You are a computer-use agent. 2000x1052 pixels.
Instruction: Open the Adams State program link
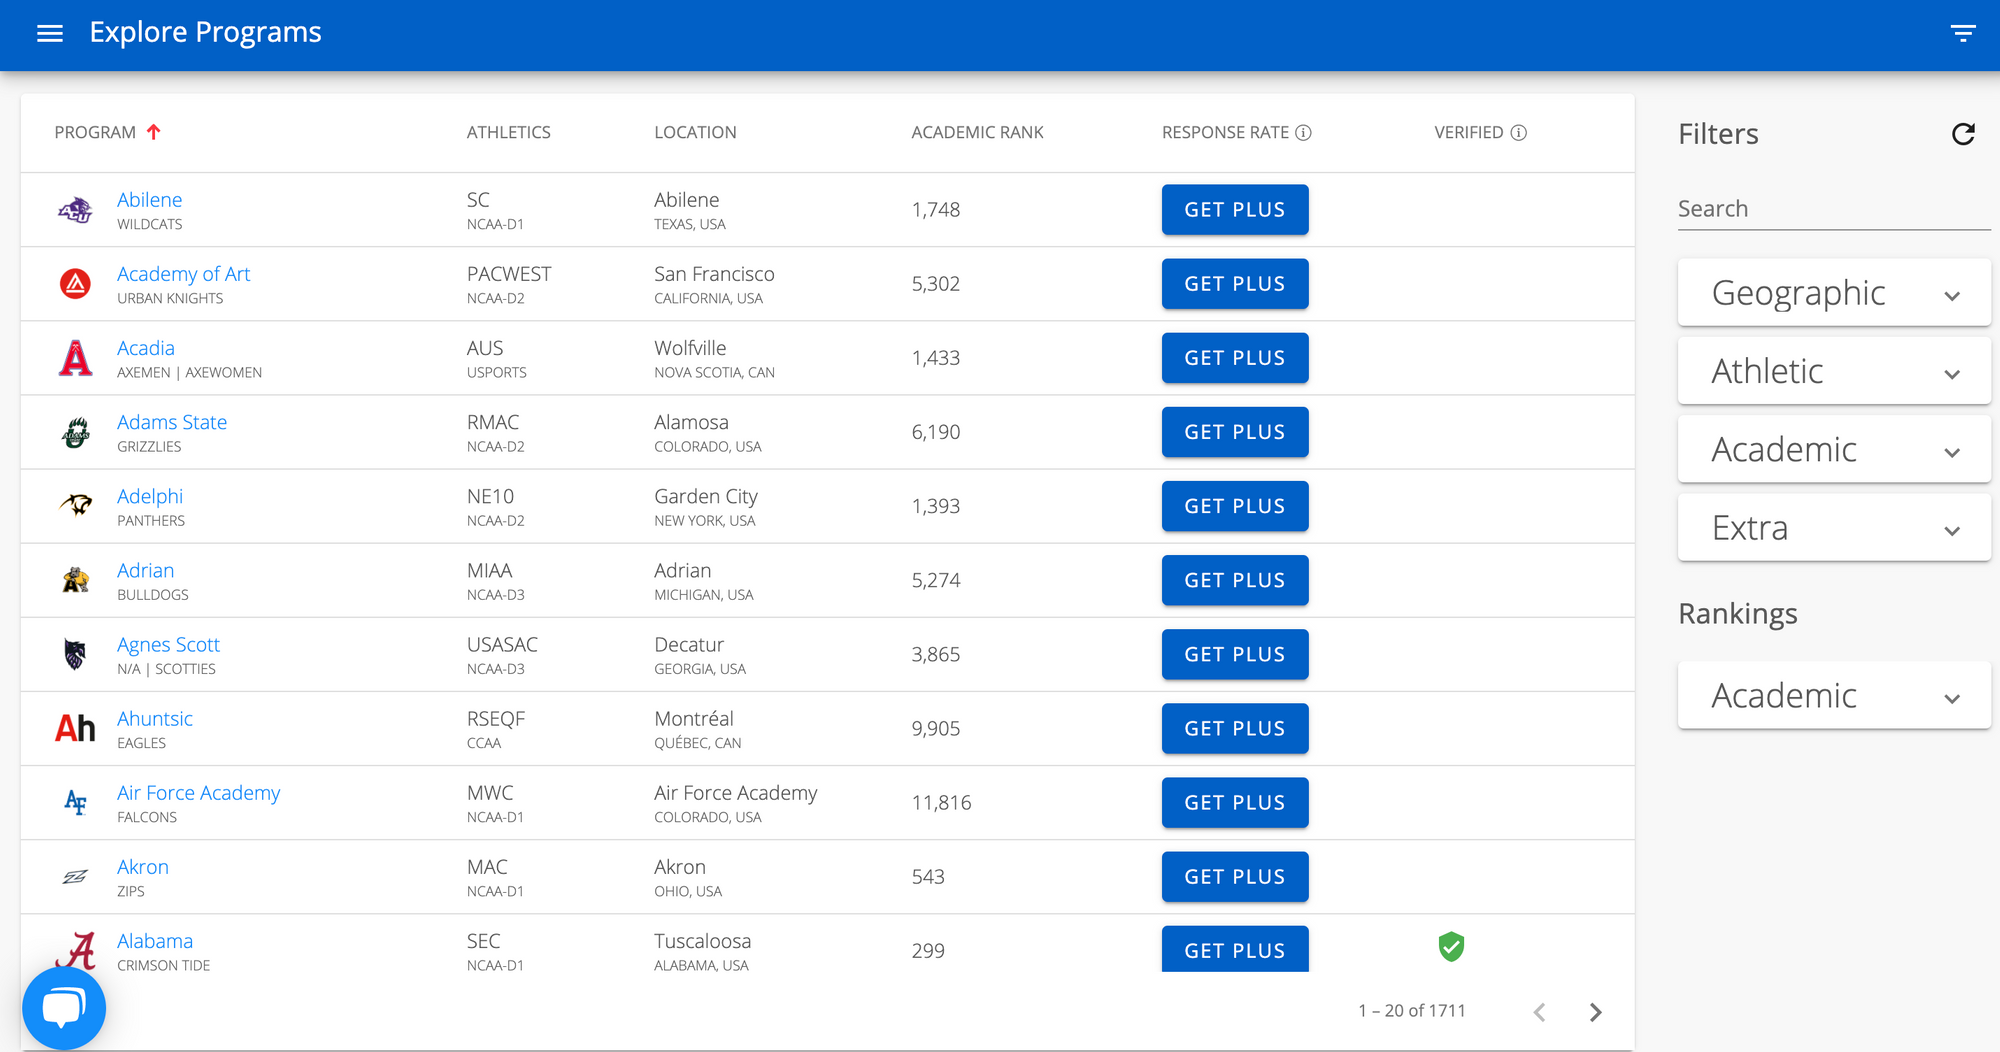172,422
